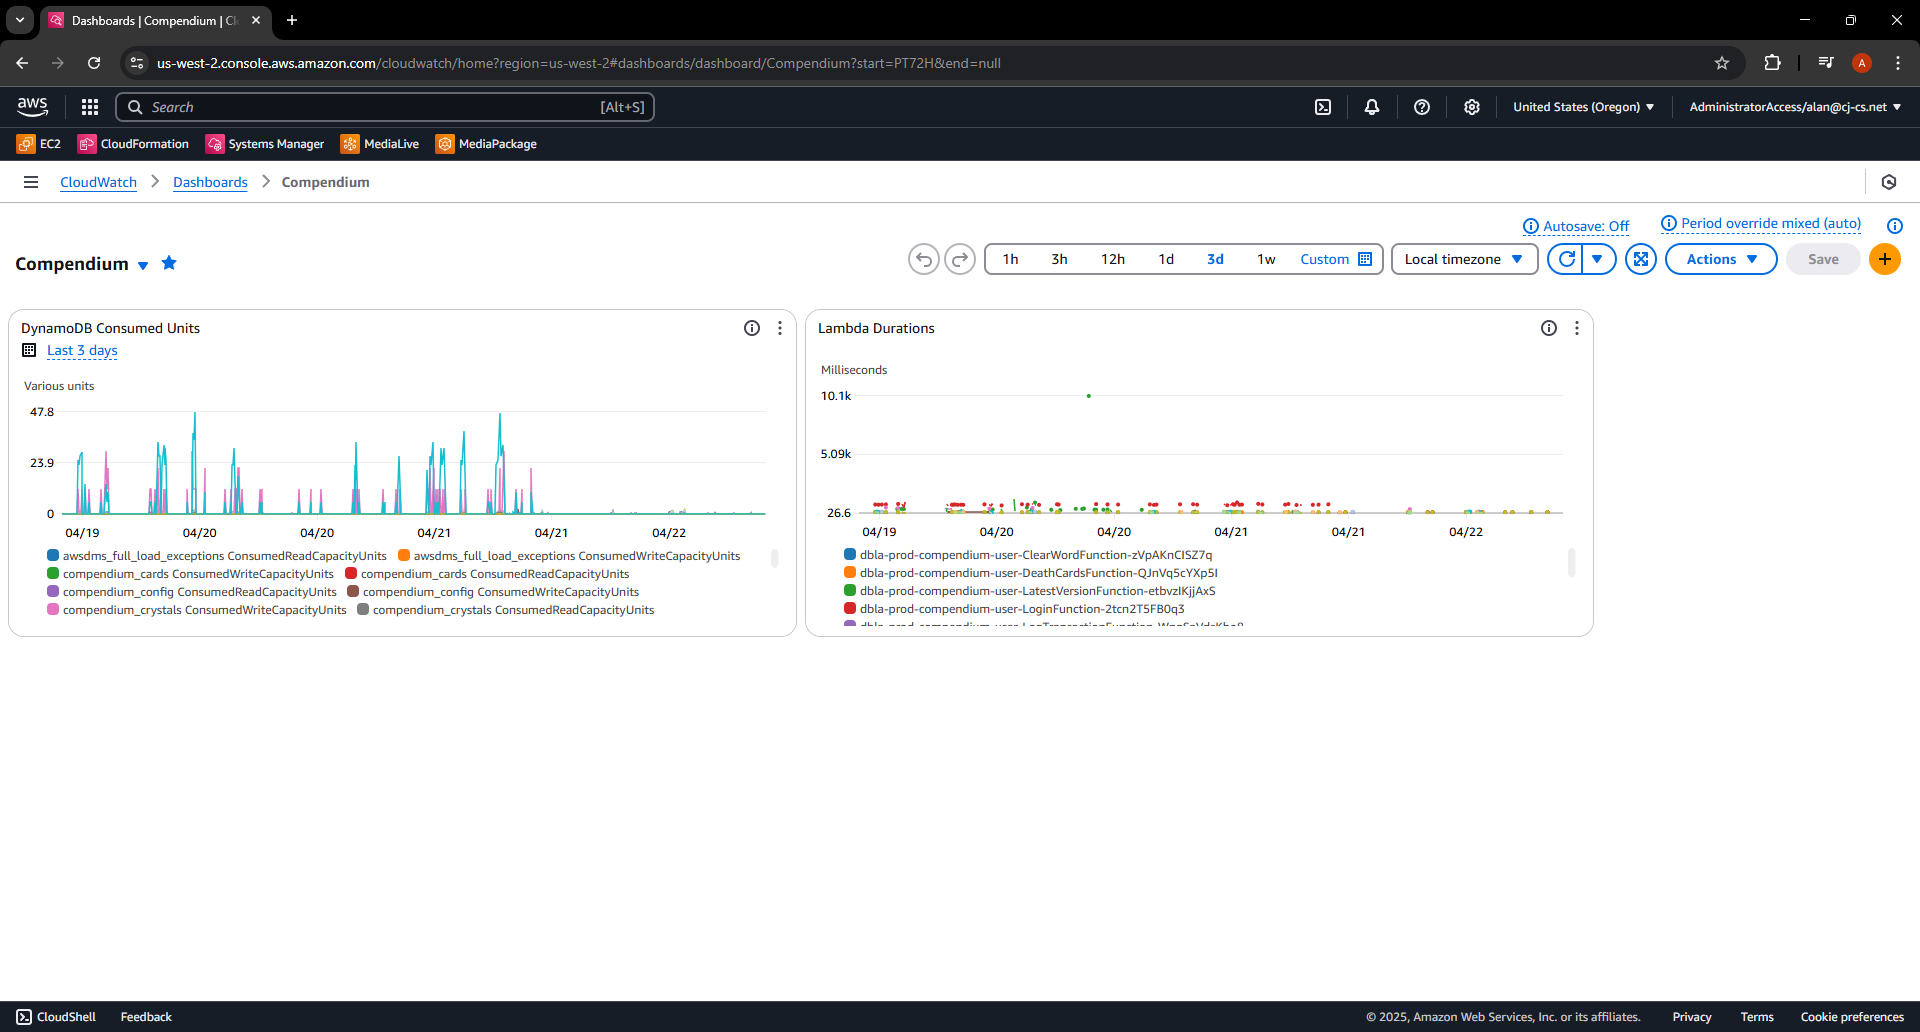1920x1032 pixels.
Task: Toggle the CloudWatch side navigation hamburger
Action: pyautogui.click(x=31, y=182)
